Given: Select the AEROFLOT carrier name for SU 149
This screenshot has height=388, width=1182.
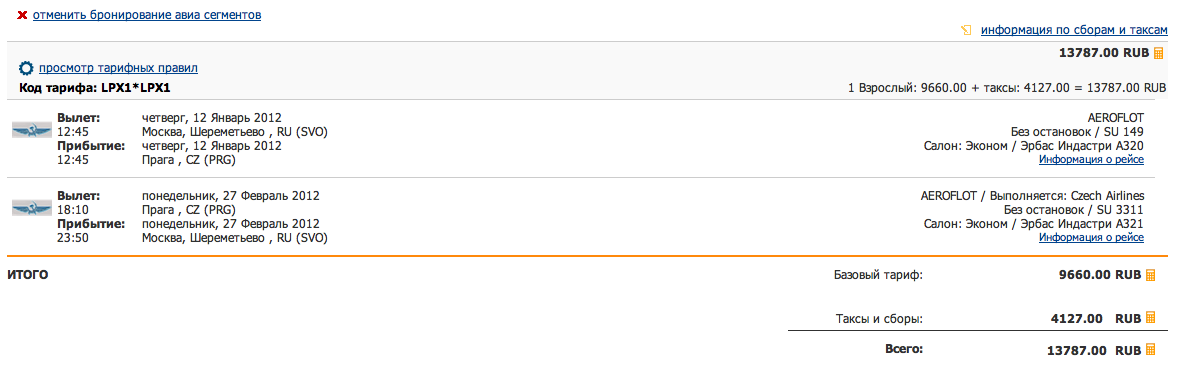Looking at the screenshot, I should click(1116, 118).
